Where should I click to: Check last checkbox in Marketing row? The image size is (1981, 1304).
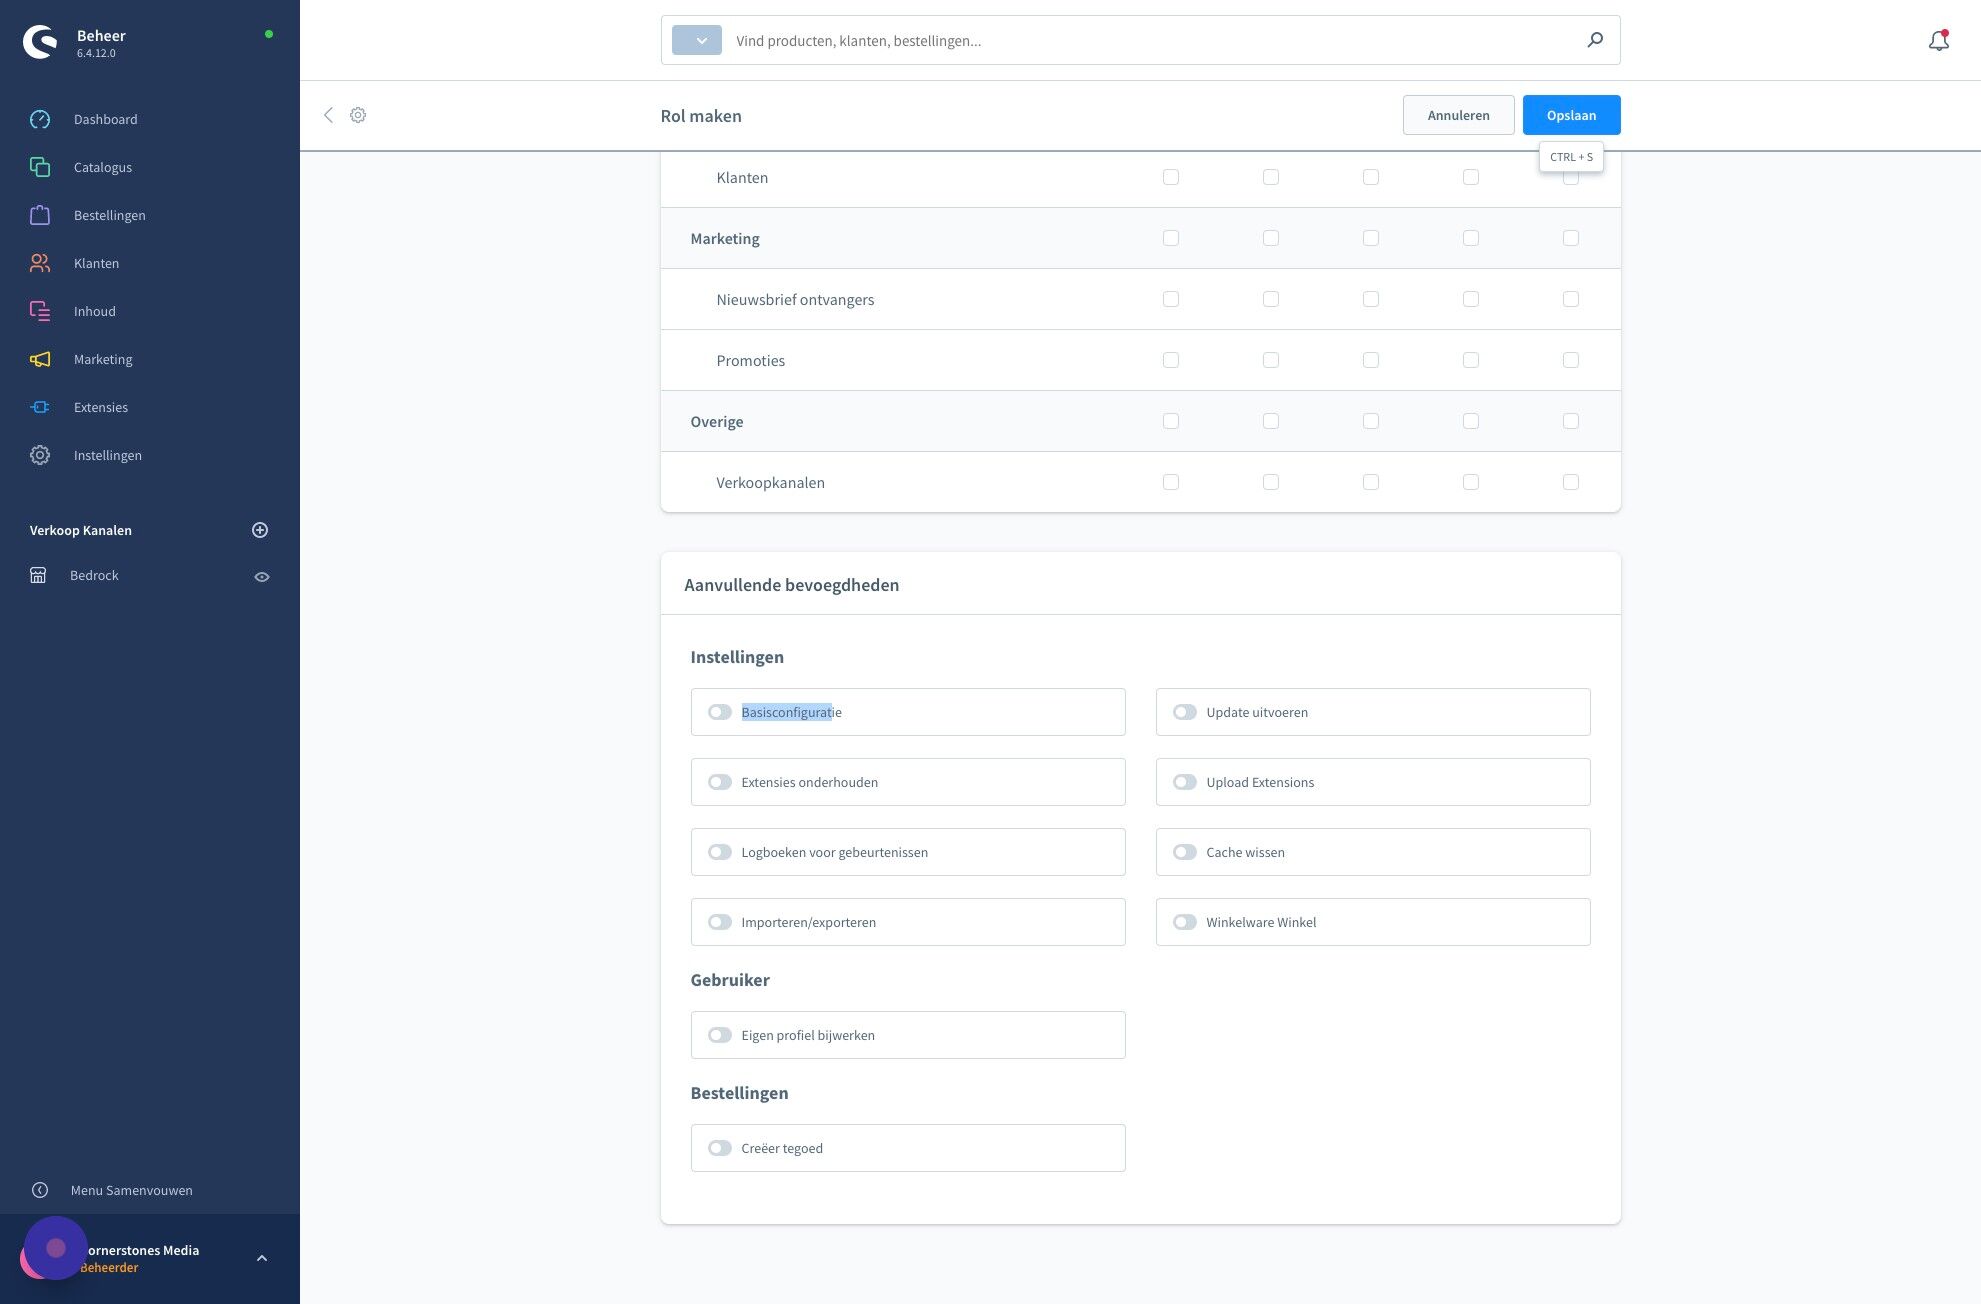click(x=1571, y=238)
